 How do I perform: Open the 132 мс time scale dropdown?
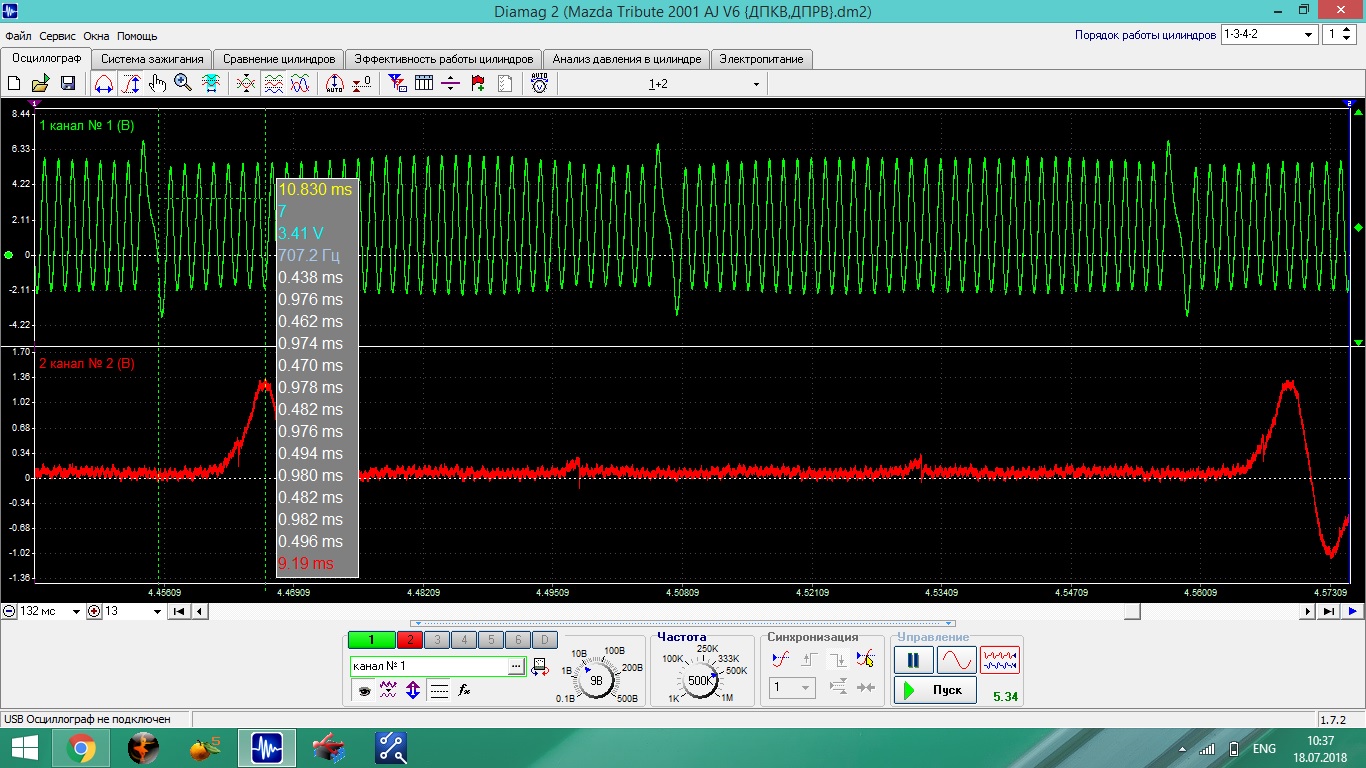[x=76, y=611]
